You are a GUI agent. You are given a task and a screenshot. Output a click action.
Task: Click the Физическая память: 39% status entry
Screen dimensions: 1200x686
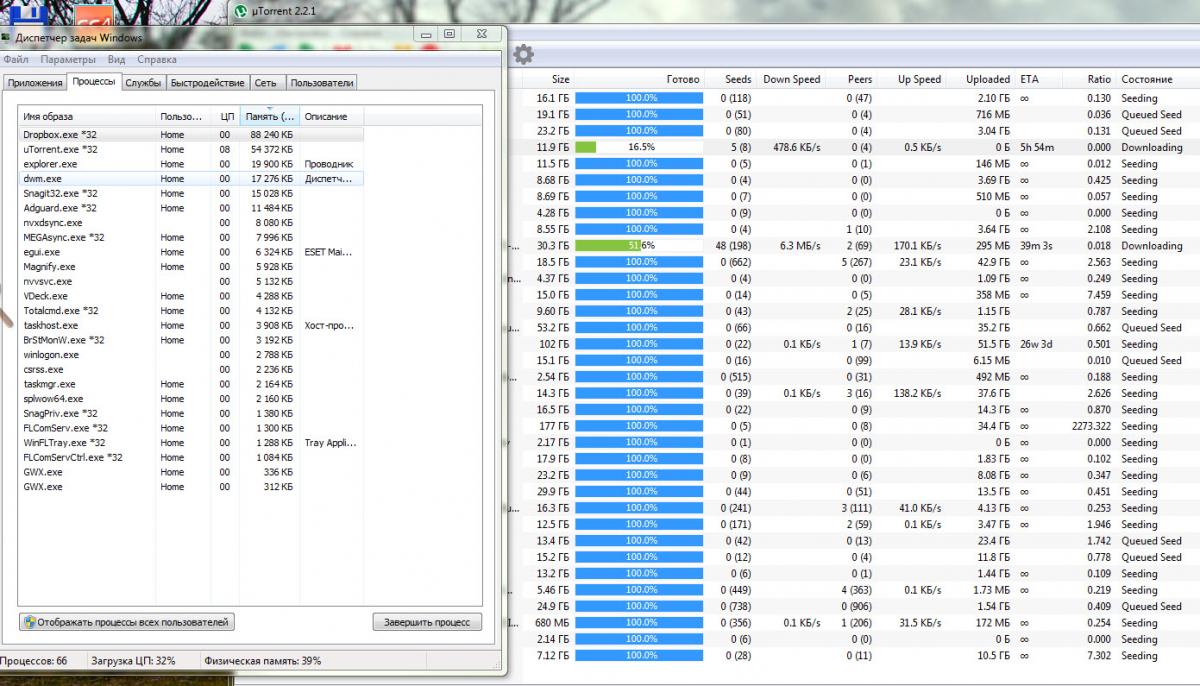[x=263, y=661]
